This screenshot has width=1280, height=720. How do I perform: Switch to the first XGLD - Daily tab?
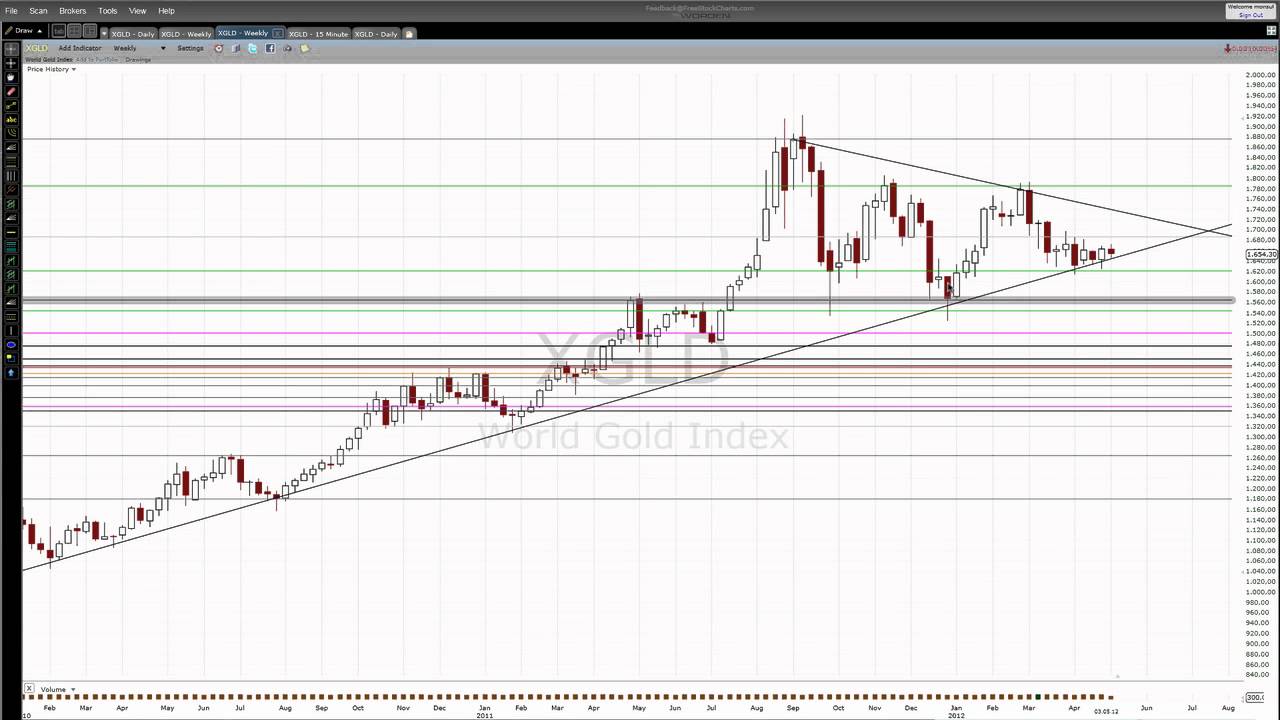pos(133,34)
